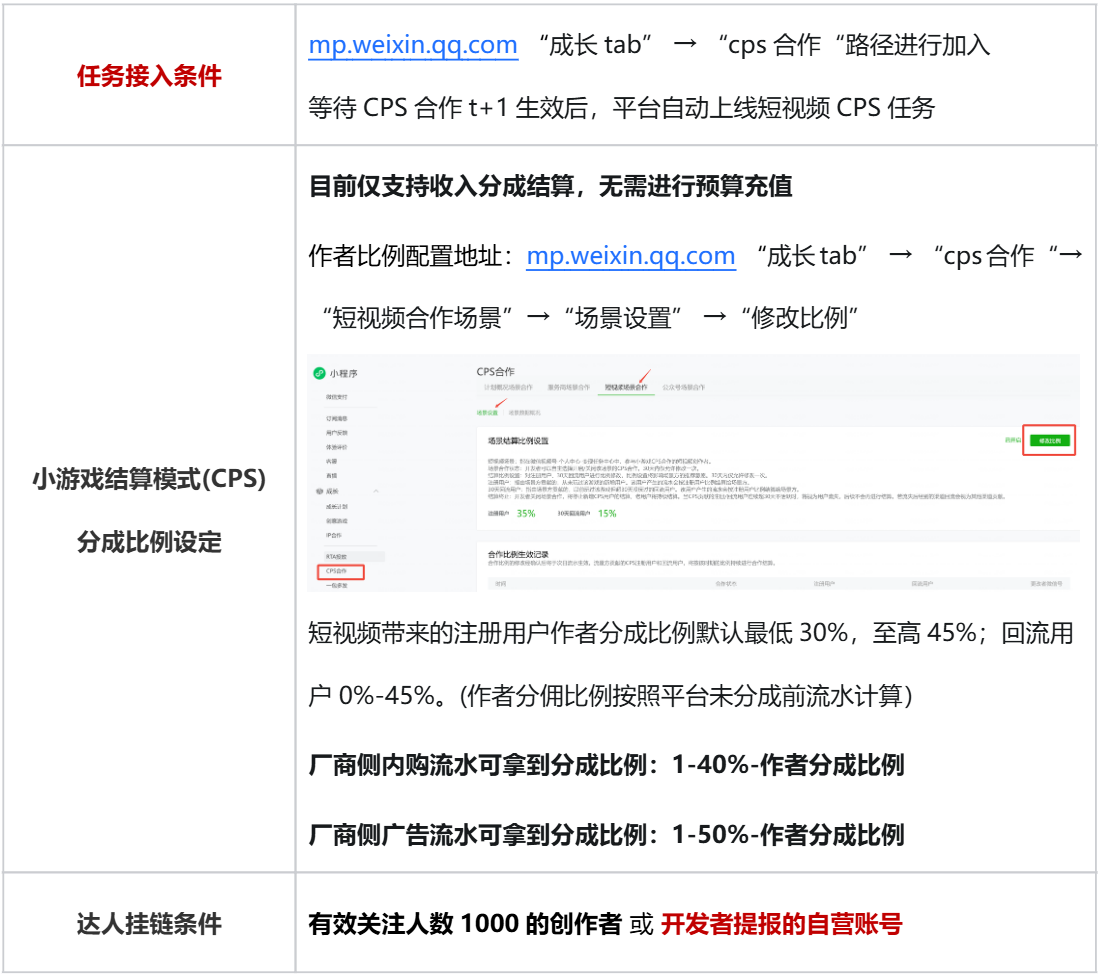Screen dimensions: 1100x976
Task: Click the 15% returning user ratio value
Action: 607,514
